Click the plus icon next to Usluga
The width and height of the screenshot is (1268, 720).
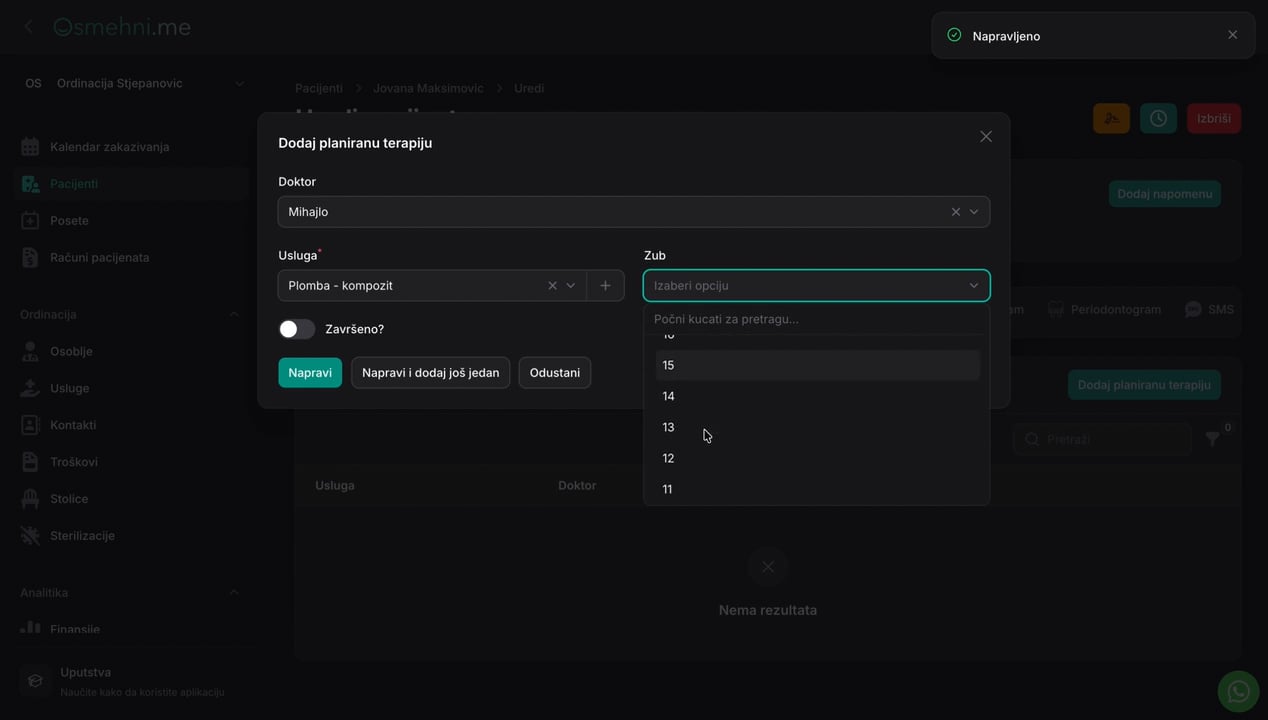(605, 286)
